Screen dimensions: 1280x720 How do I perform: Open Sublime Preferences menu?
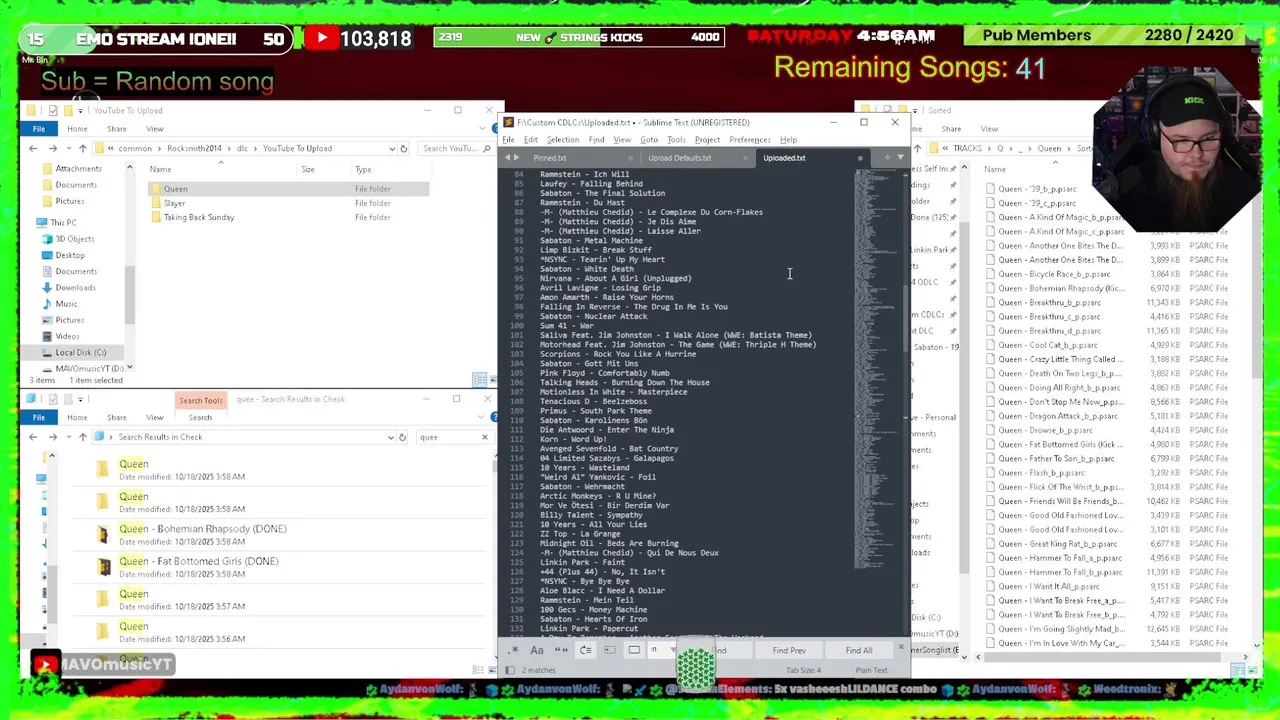pyautogui.click(x=750, y=140)
